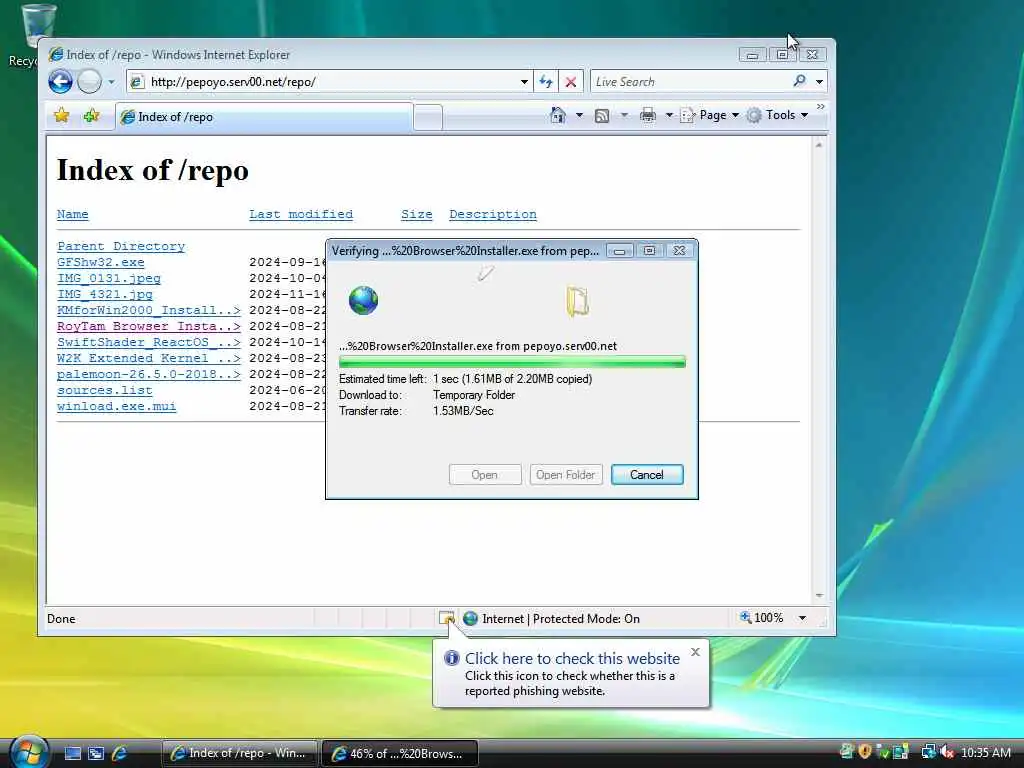This screenshot has width=1024, height=768.
Task: Click the Live Search box
Action: [x=689, y=82]
